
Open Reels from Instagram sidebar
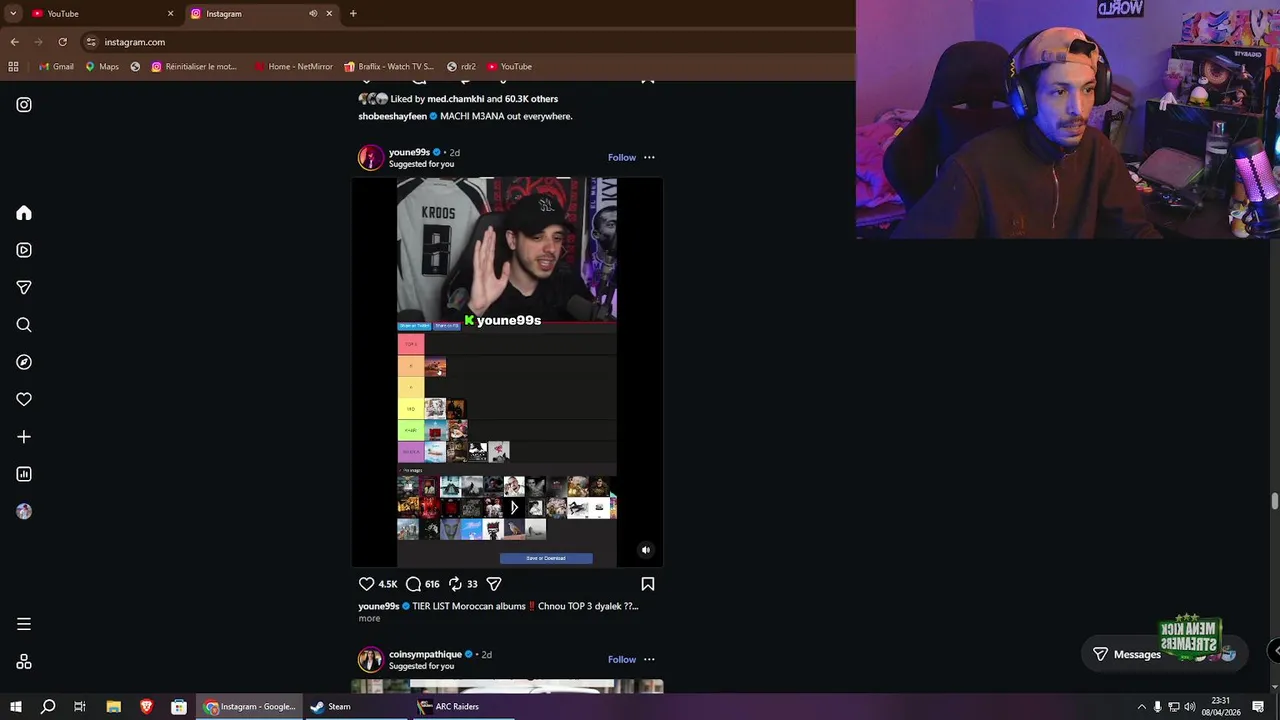(x=24, y=250)
